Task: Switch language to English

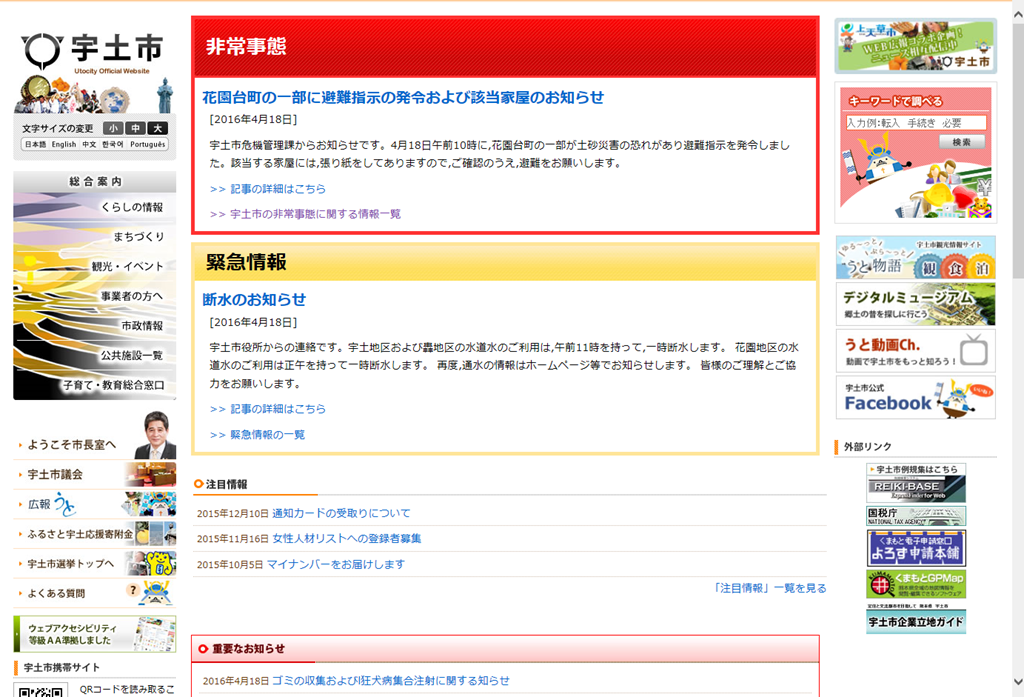Action: tap(64, 145)
